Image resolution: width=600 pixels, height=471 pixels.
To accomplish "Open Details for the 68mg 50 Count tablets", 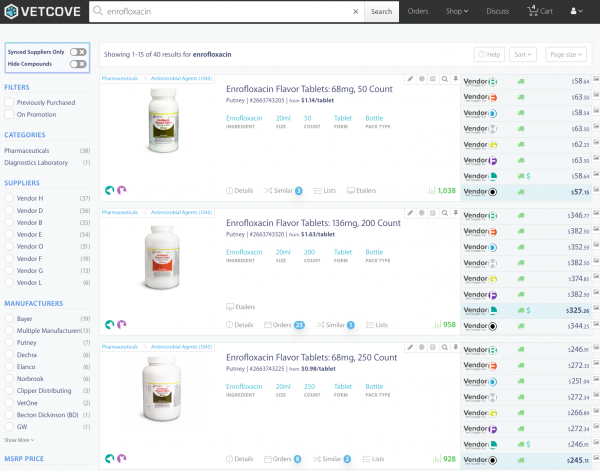I will [240, 190].
